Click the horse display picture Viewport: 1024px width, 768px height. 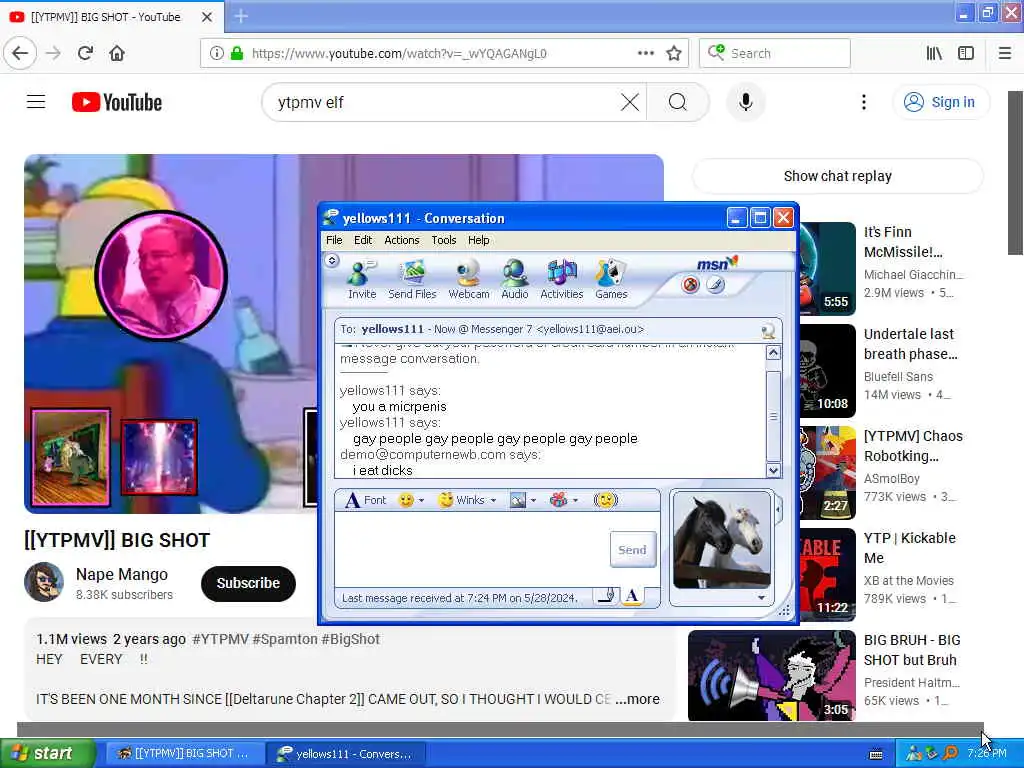pyautogui.click(x=722, y=541)
